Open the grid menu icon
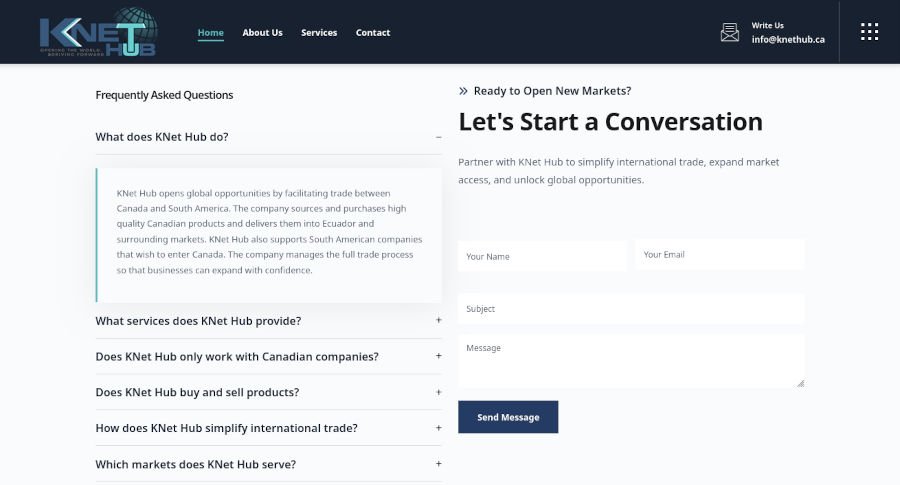Screen dimensions: 900x485 point(869,32)
